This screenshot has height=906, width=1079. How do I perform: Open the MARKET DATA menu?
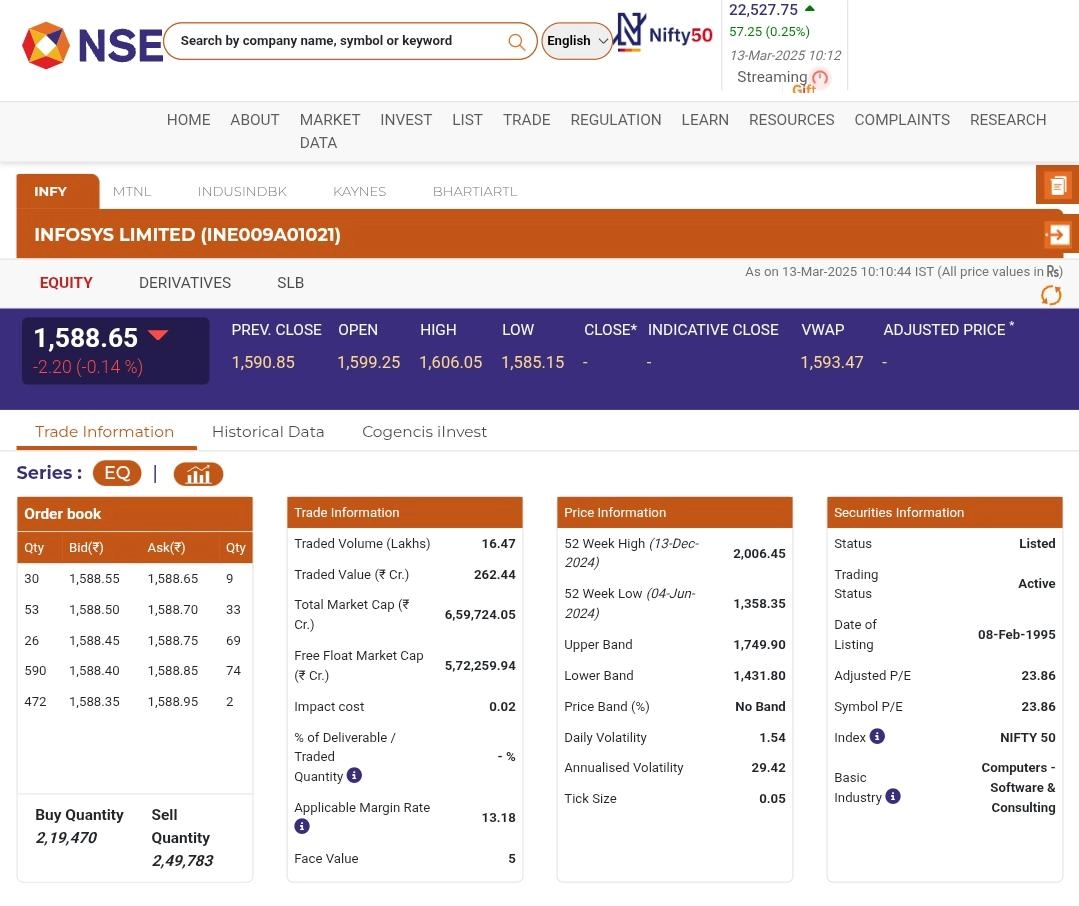[329, 131]
